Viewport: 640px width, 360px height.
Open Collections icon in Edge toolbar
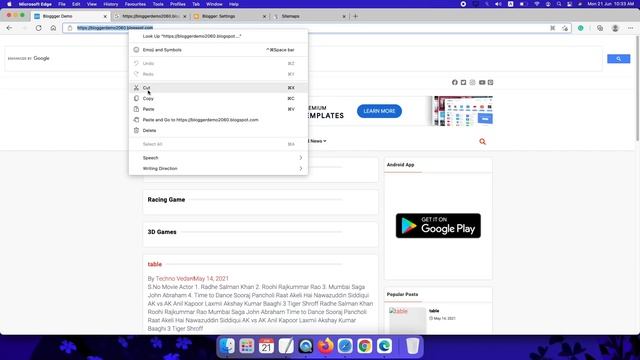(600, 28)
